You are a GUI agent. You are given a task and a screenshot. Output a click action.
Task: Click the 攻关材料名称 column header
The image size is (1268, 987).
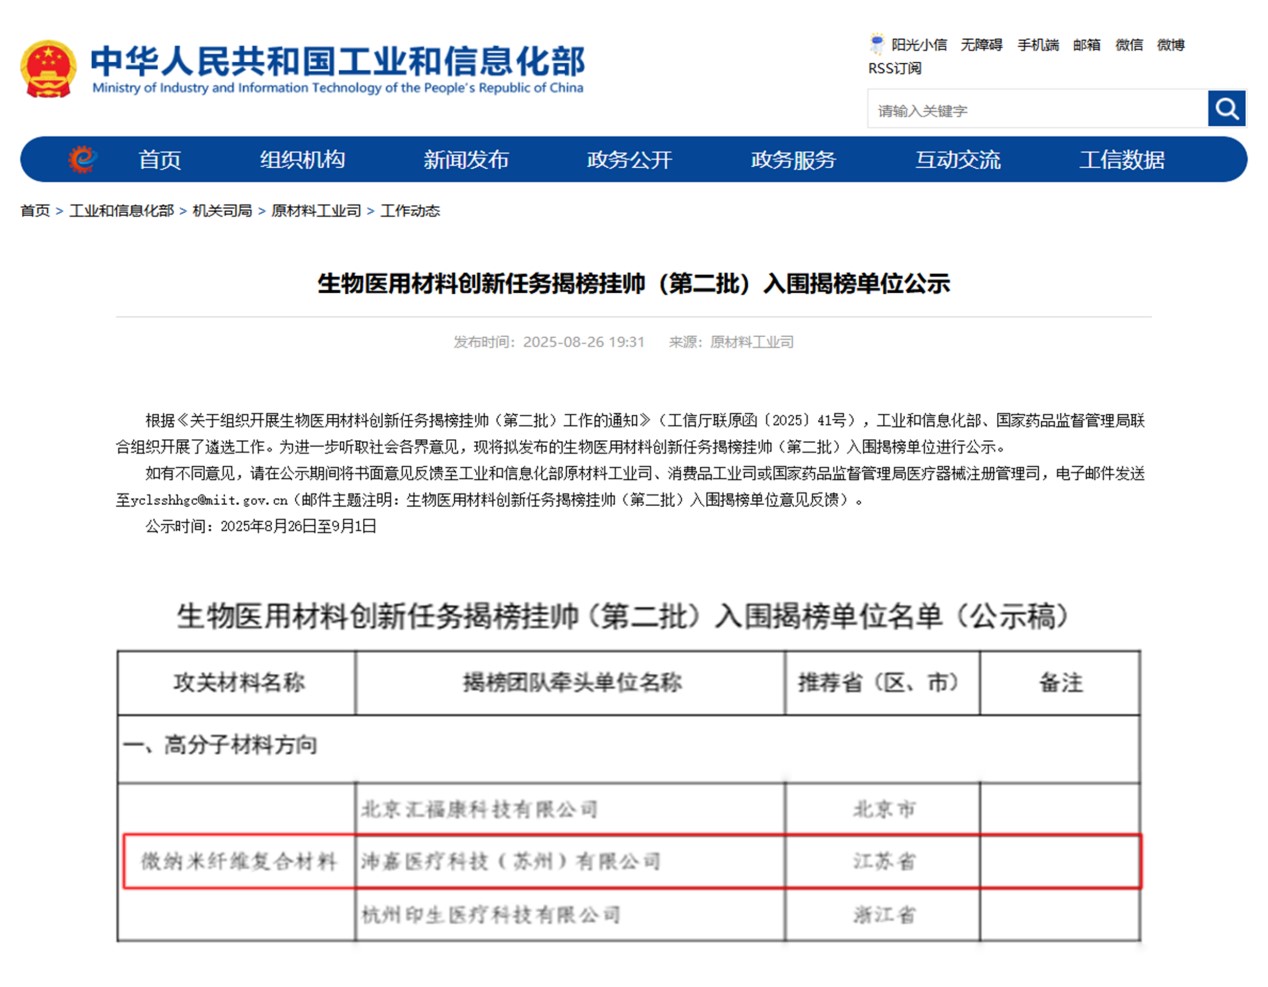pos(237,683)
